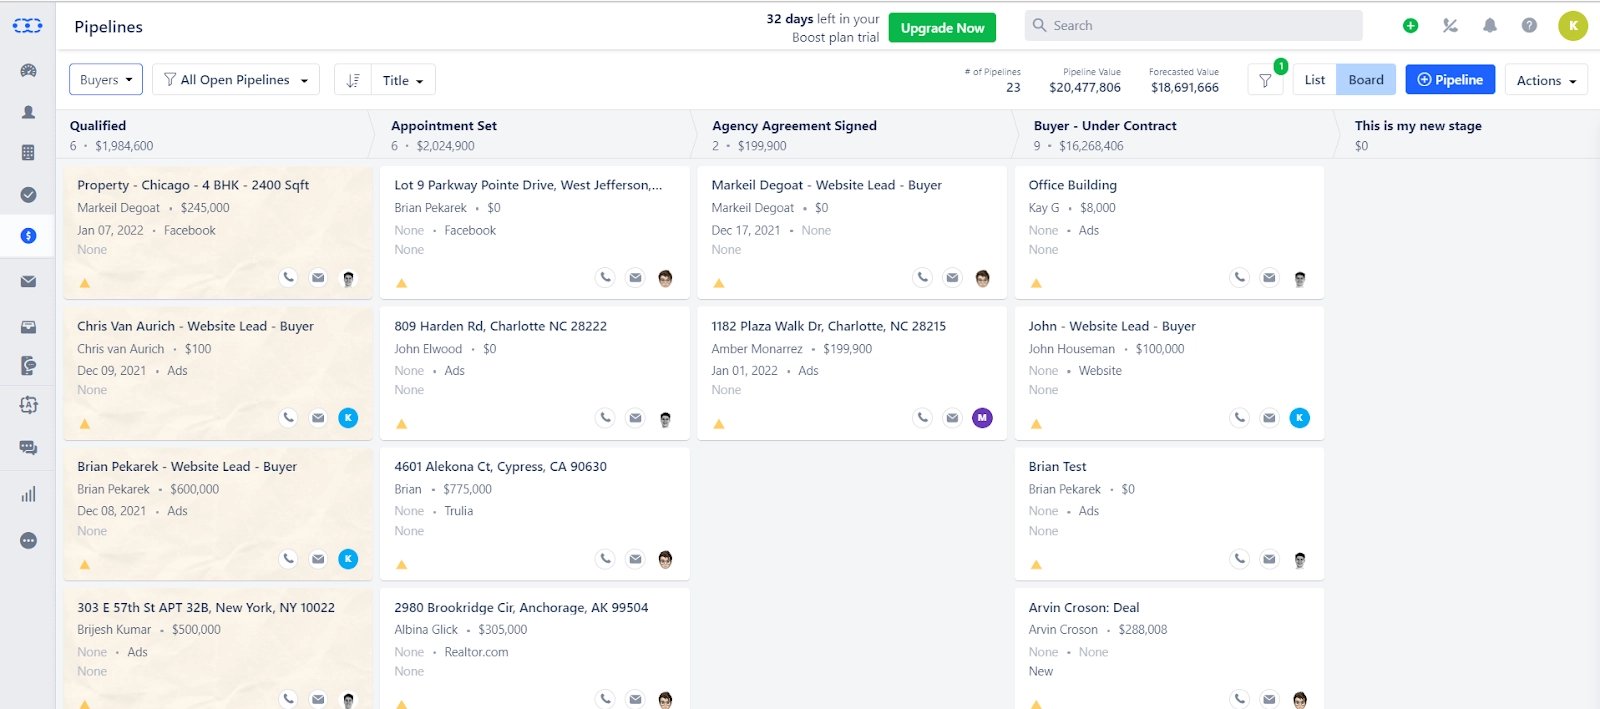The height and width of the screenshot is (709, 1600).
Task: Open the Reports bar chart sidebar icon
Action: (x=28, y=494)
